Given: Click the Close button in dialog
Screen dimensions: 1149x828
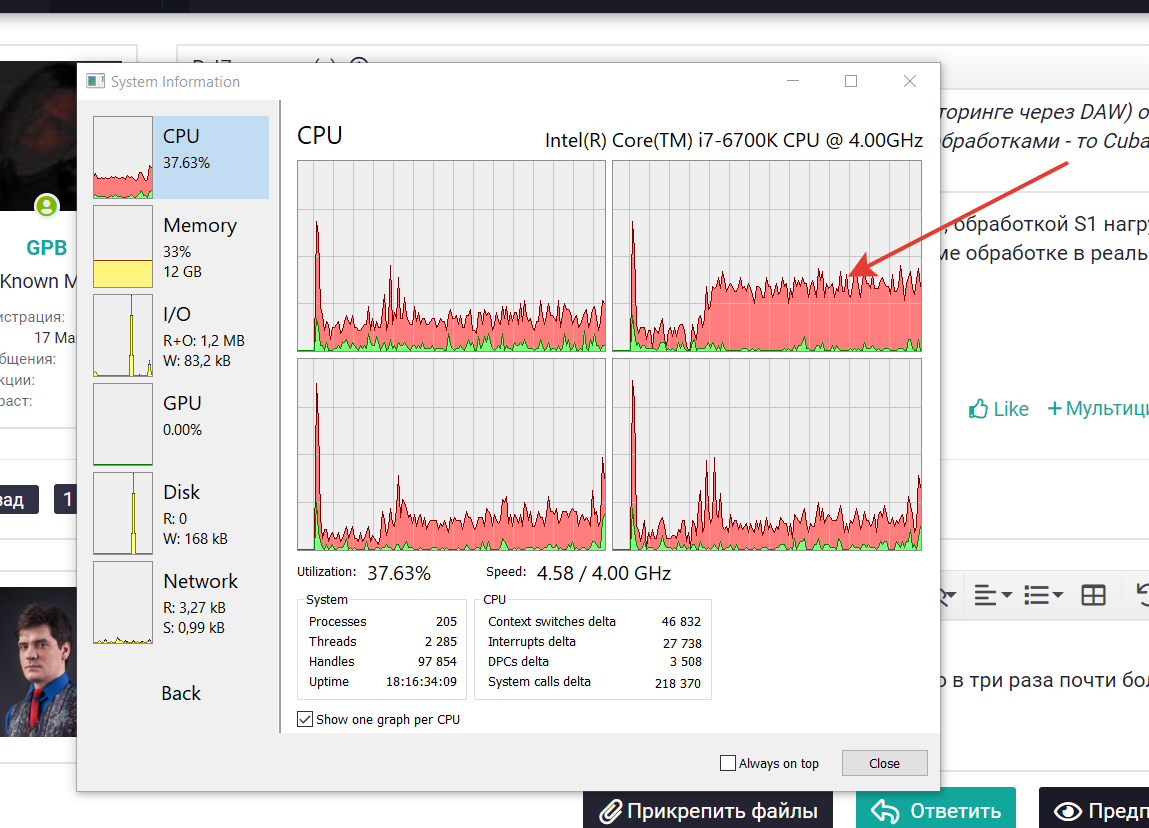Looking at the screenshot, I should (x=884, y=764).
